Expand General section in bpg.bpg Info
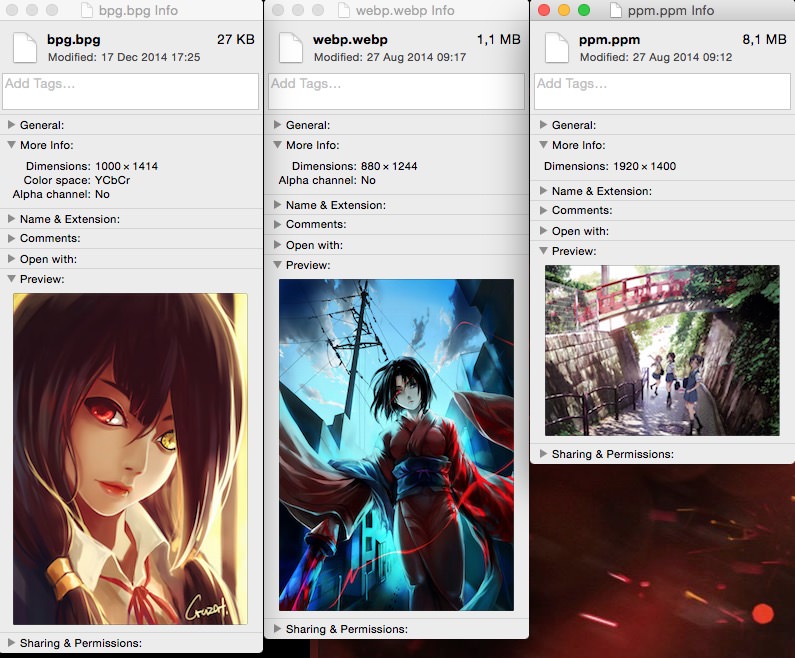Viewport: 795px width, 658px height. coord(11,124)
